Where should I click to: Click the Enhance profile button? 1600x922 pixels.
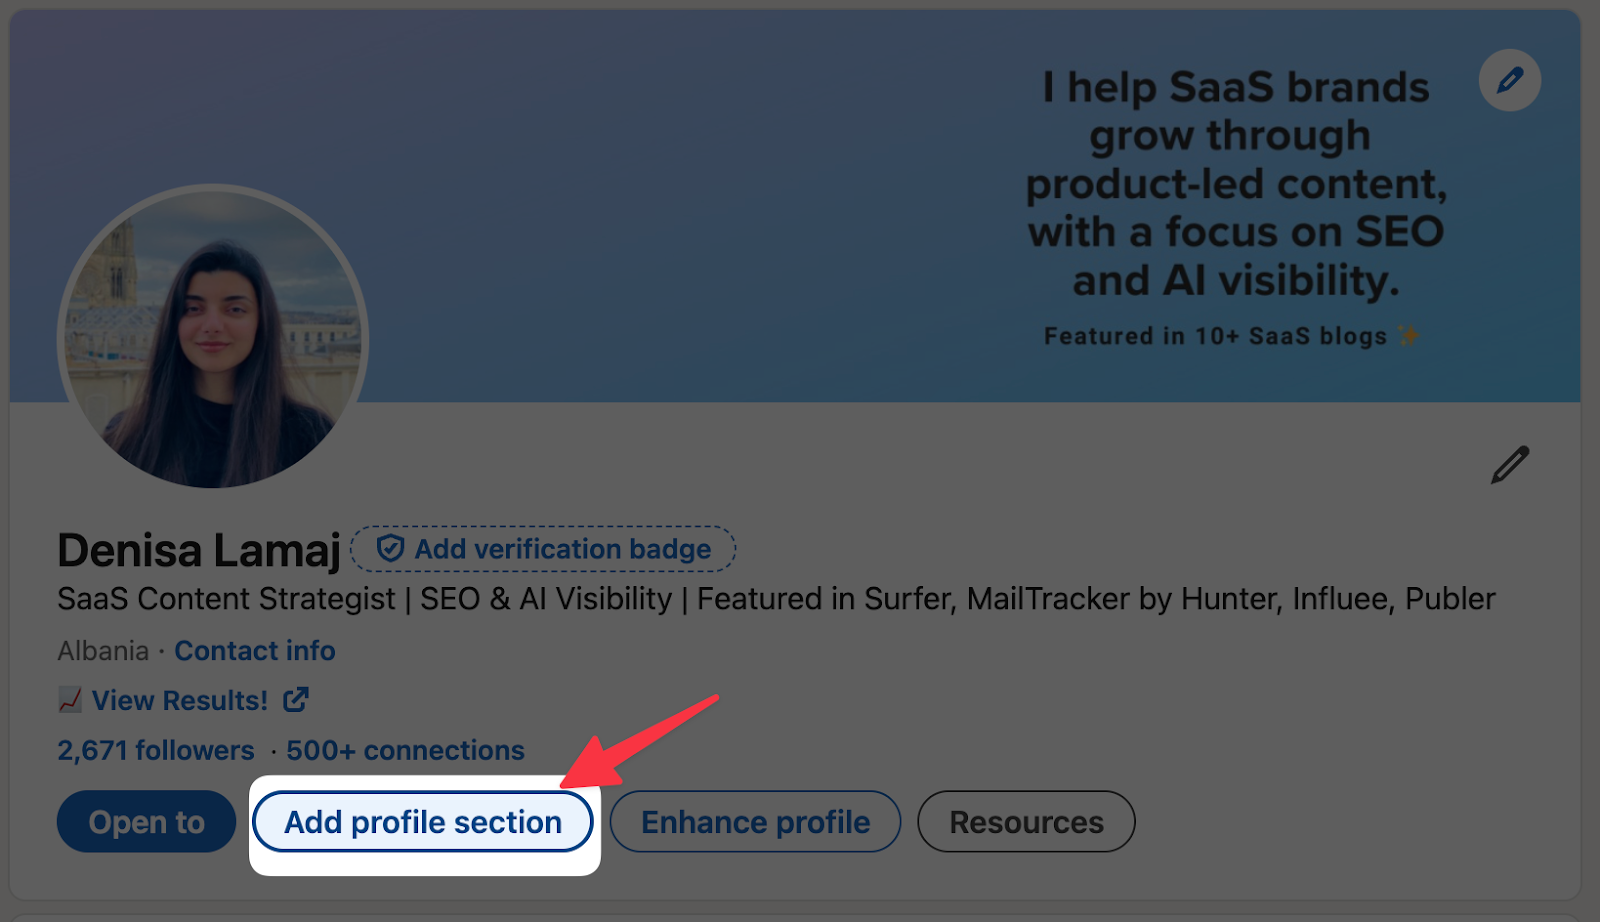(755, 821)
